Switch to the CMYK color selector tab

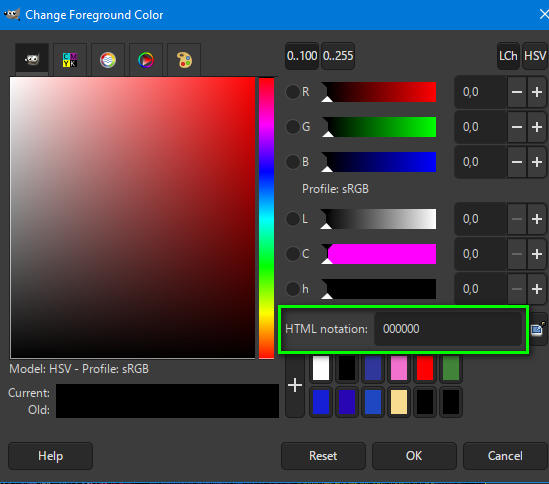tap(70, 59)
